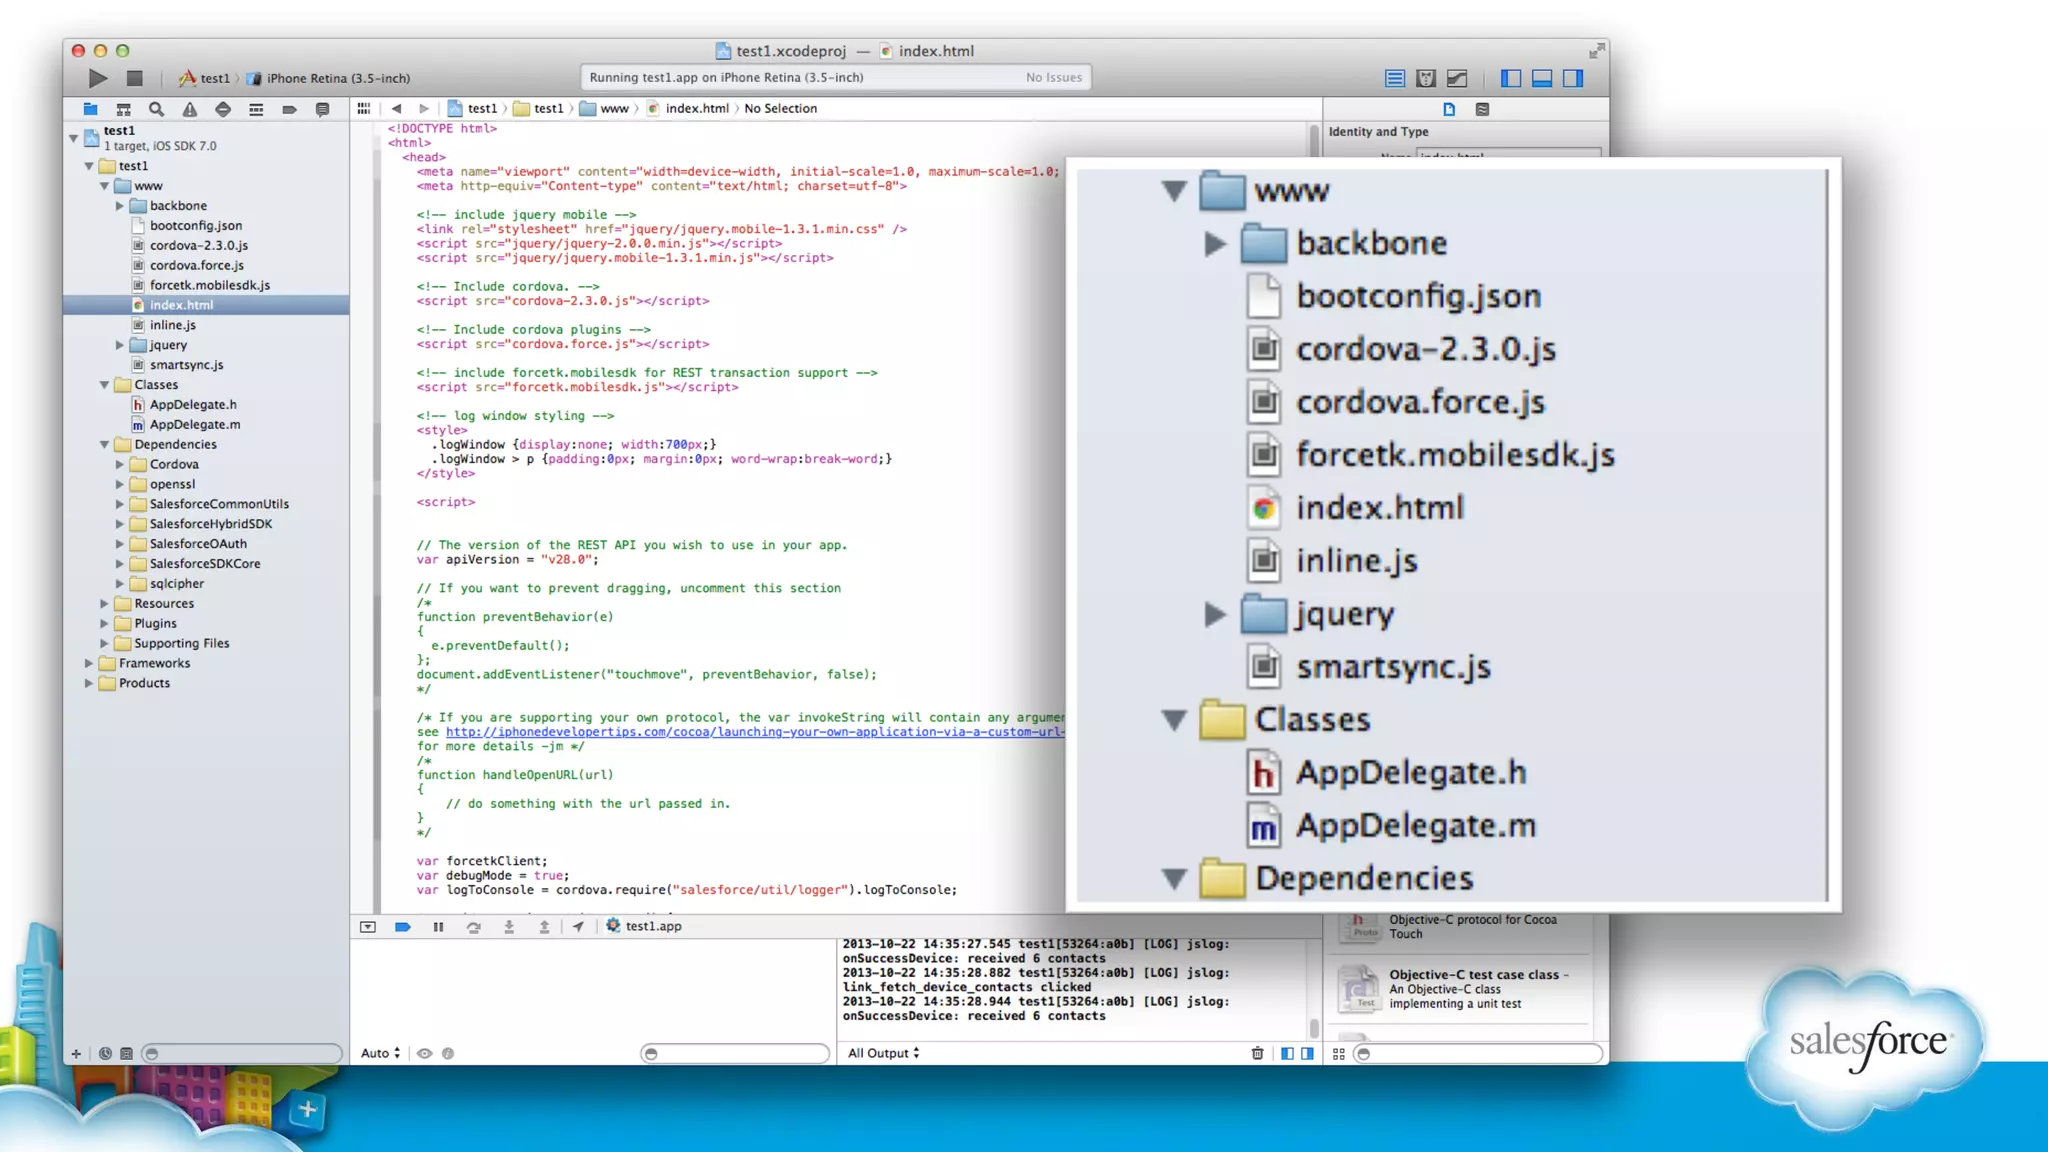Click the Step Out debug icon

(544, 927)
